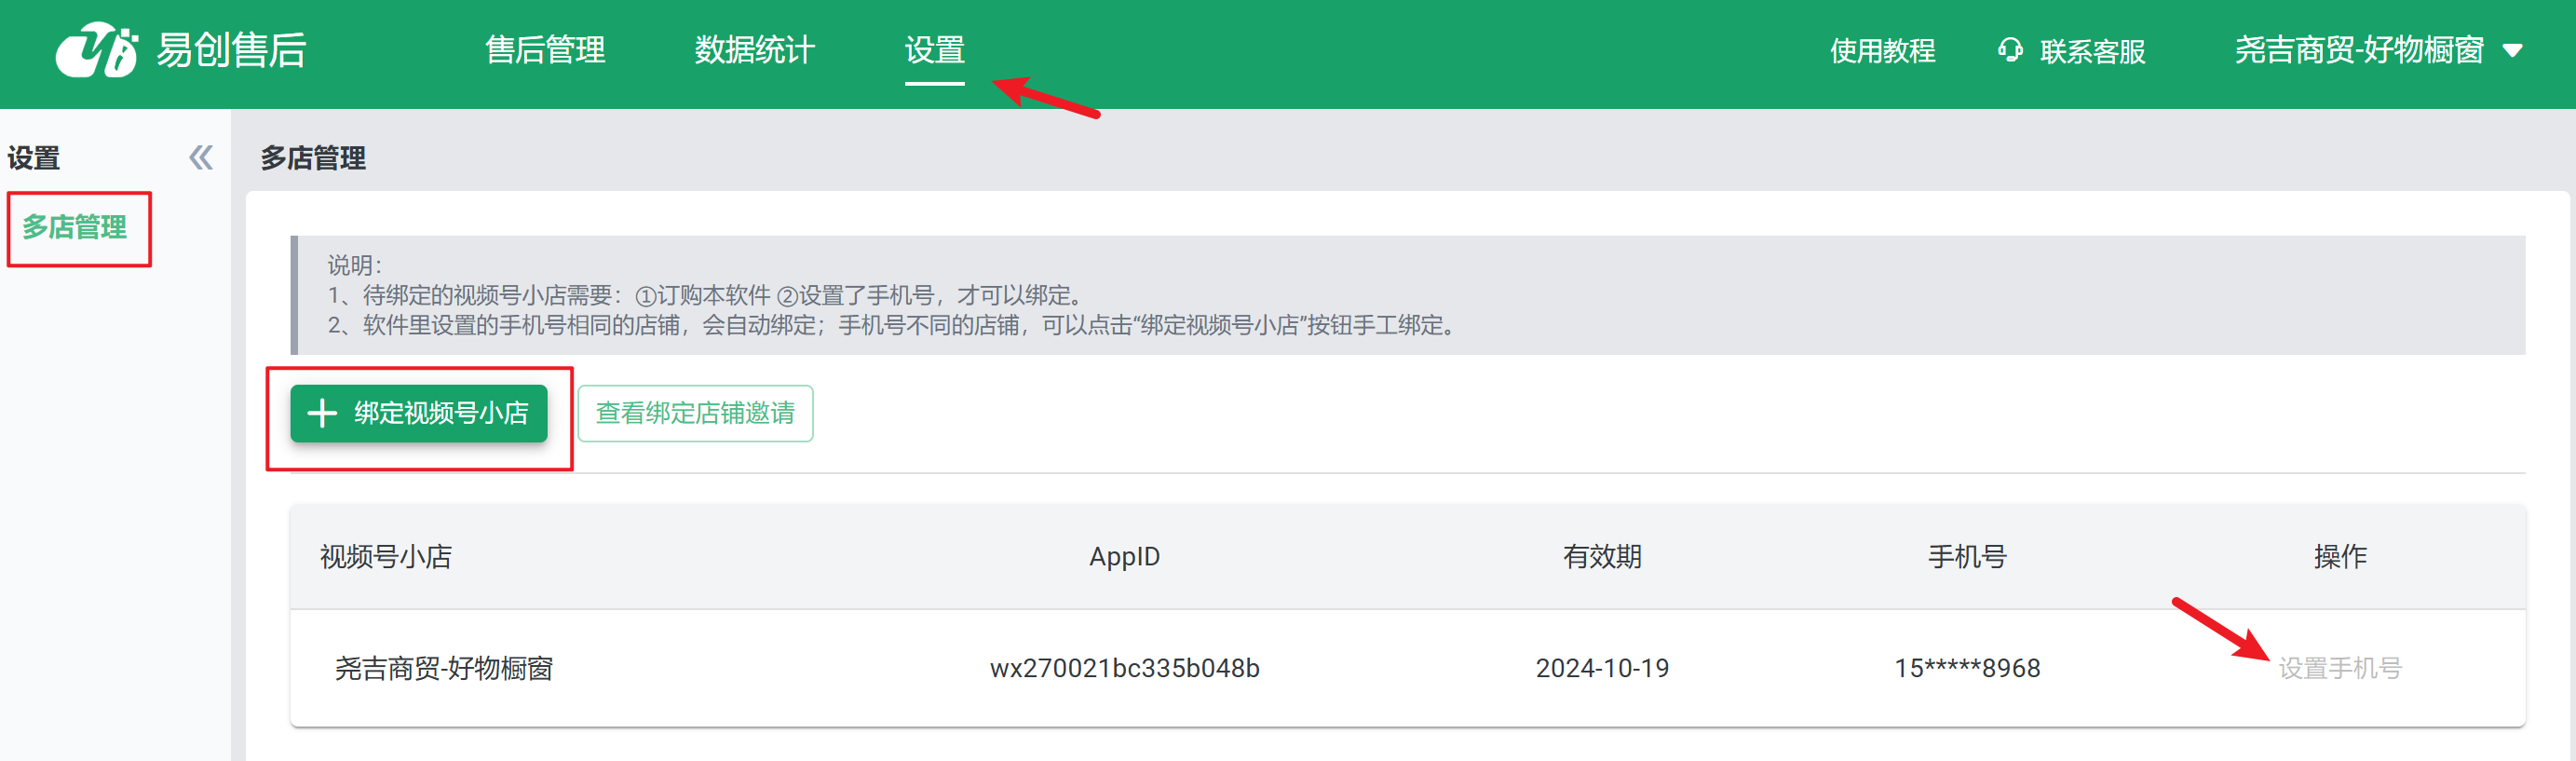
Task: Collapse the 设置 sidebar with double chevron
Action: pyautogui.click(x=201, y=158)
